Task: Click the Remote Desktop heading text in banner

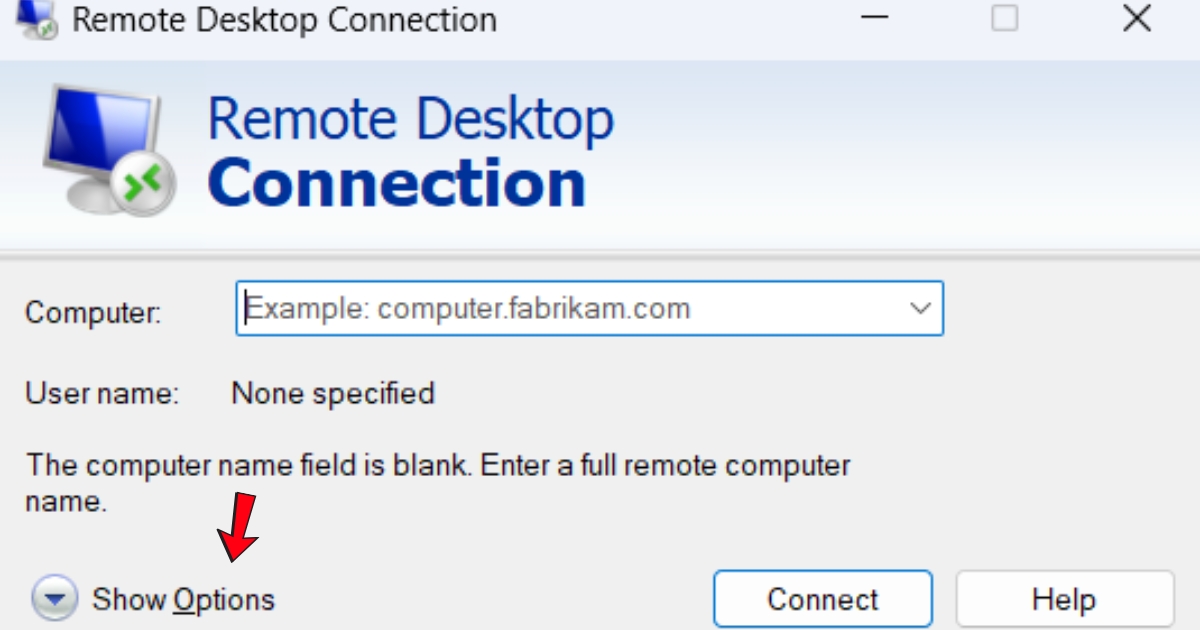Action: (x=410, y=118)
